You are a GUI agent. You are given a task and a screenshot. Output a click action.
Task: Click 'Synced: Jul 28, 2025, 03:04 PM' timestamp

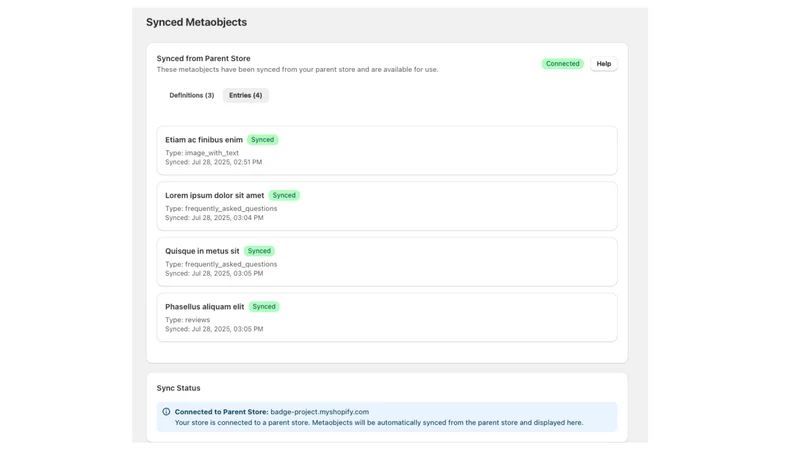[214, 218]
